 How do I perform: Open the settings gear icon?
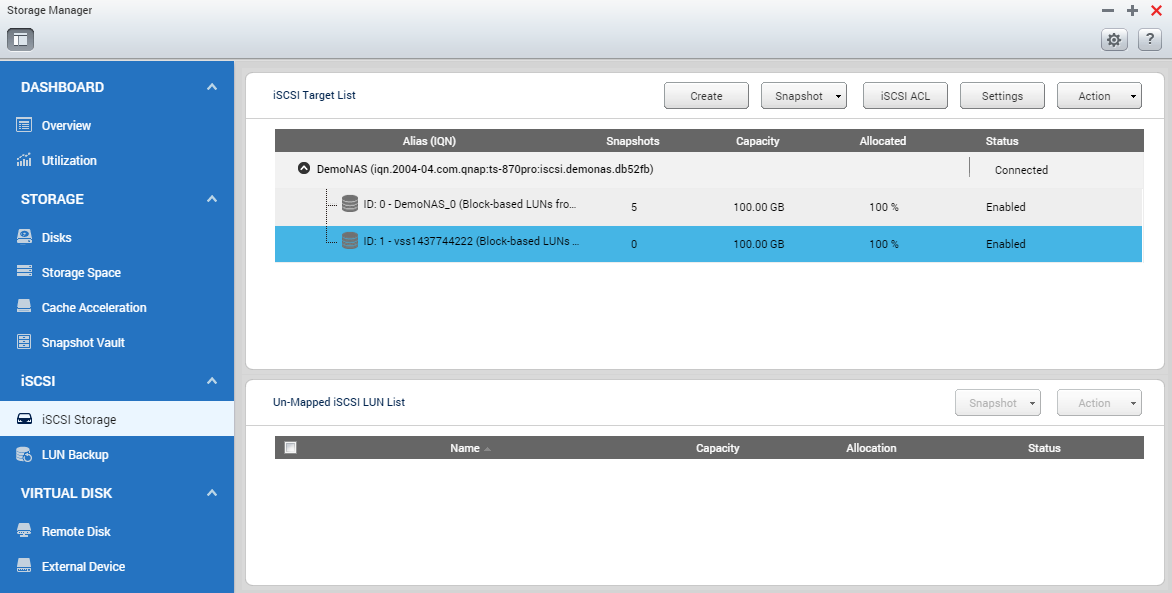(x=1114, y=40)
